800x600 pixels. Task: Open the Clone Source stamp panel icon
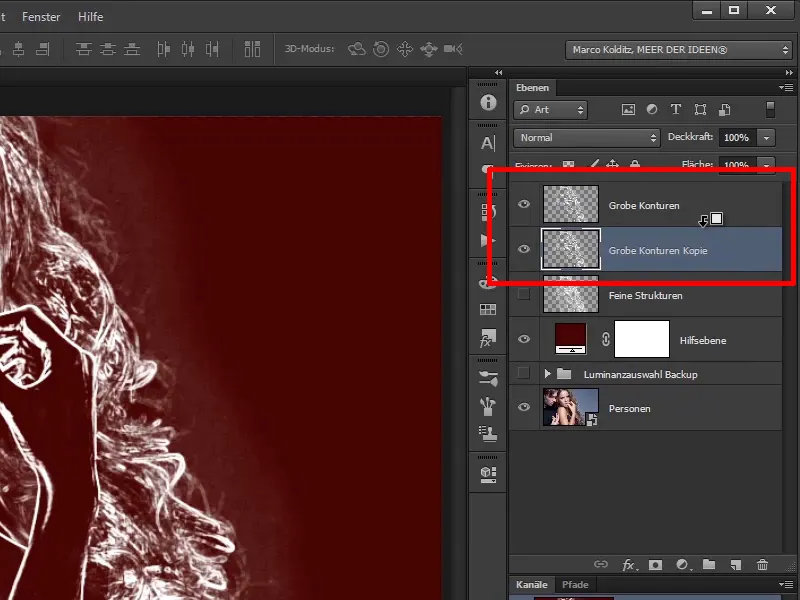(x=488, y=434)
